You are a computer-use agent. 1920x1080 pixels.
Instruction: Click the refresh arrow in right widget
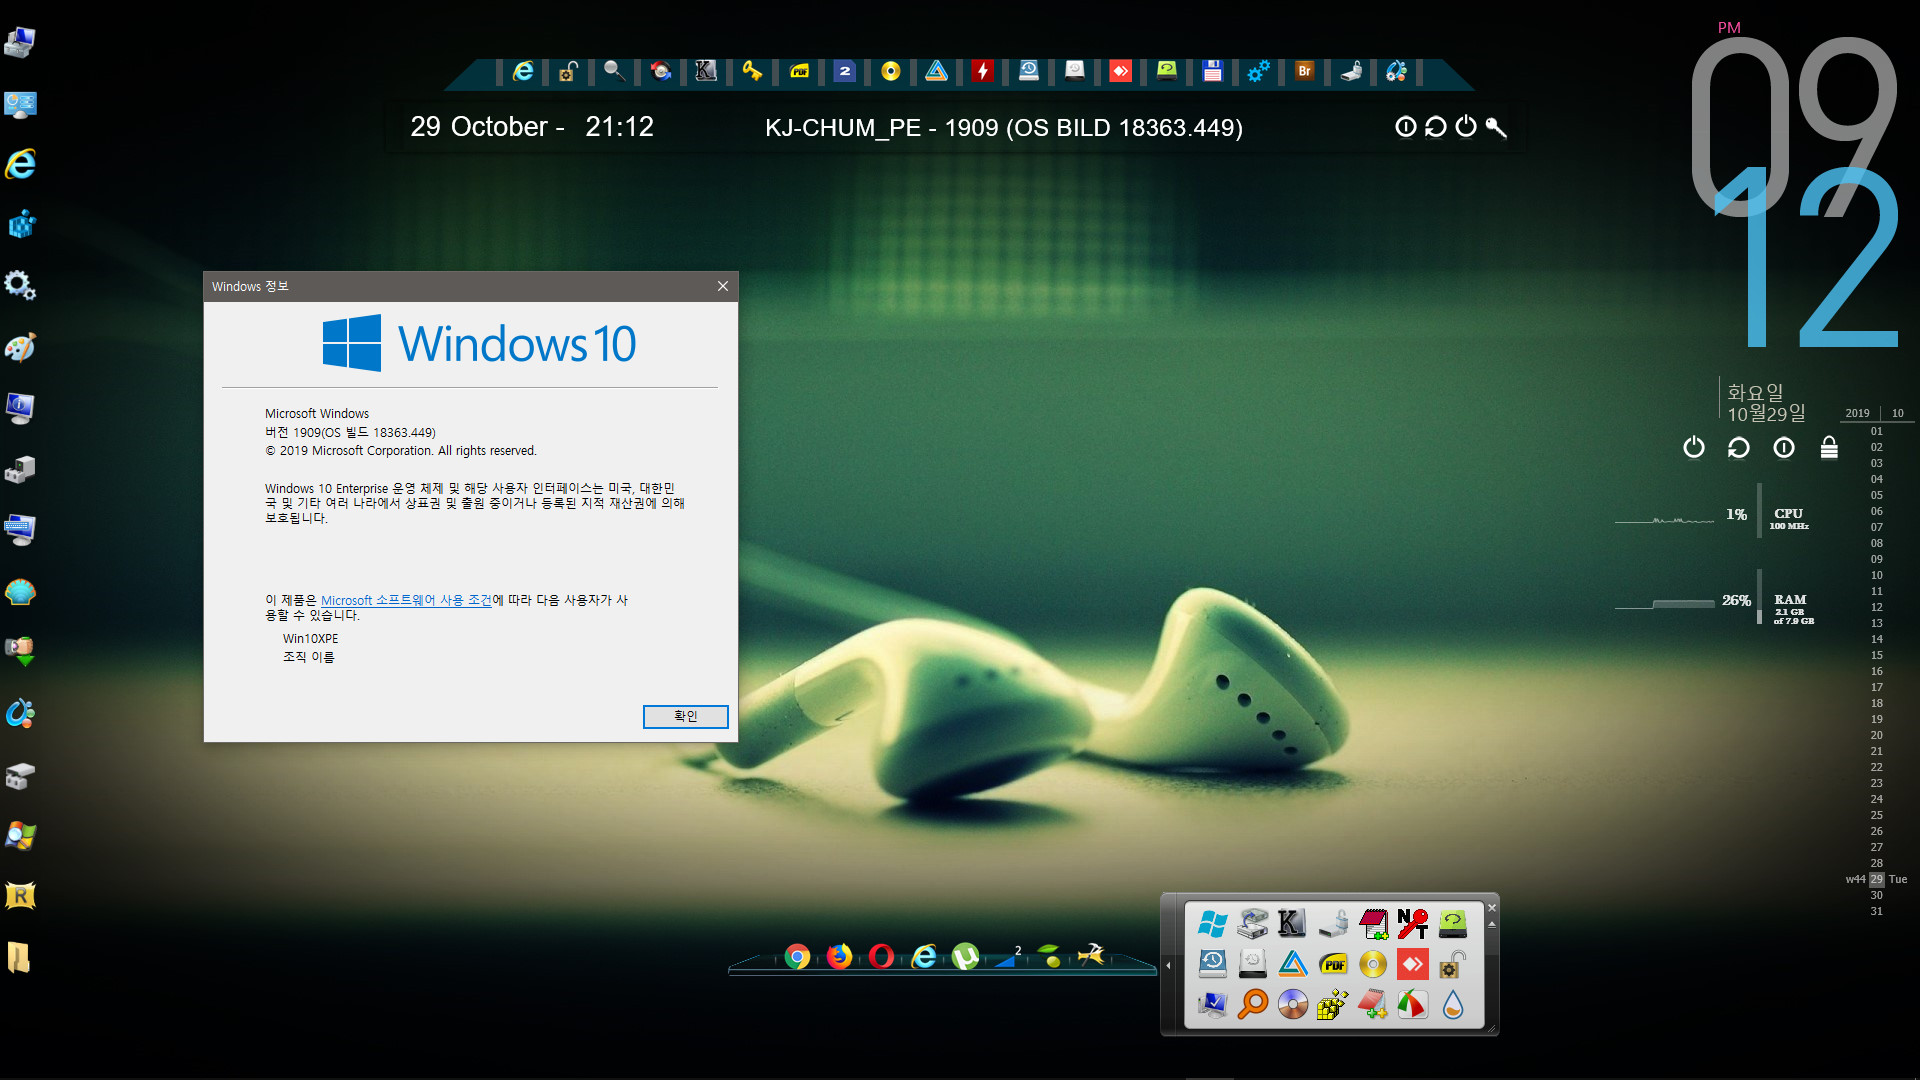[x=1739, y=447]
